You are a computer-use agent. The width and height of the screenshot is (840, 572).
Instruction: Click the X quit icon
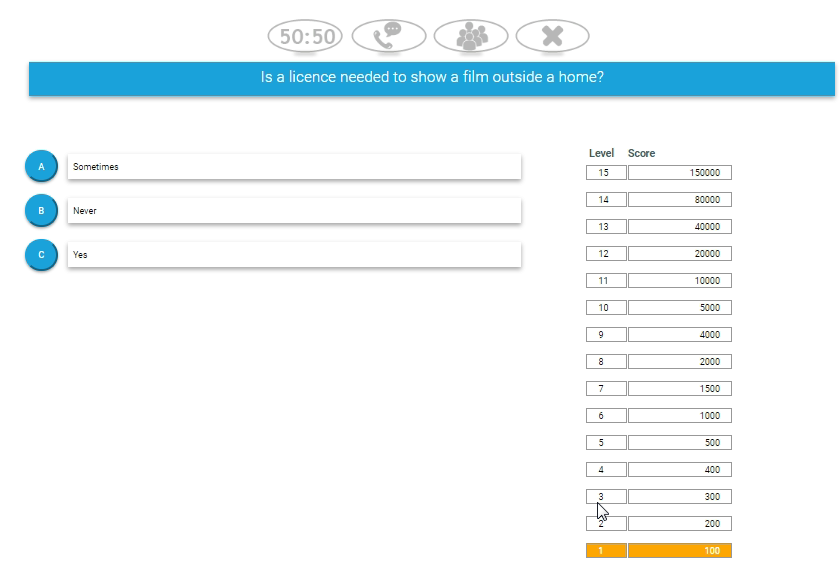pos(552,37)
